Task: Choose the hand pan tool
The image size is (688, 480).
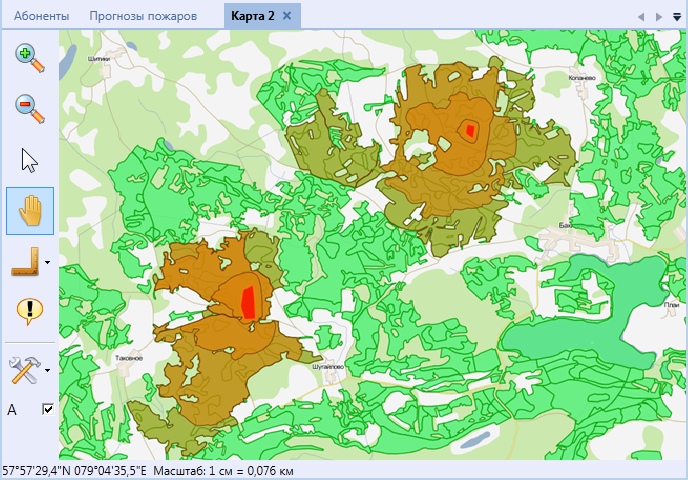Action: pos(30,211)
